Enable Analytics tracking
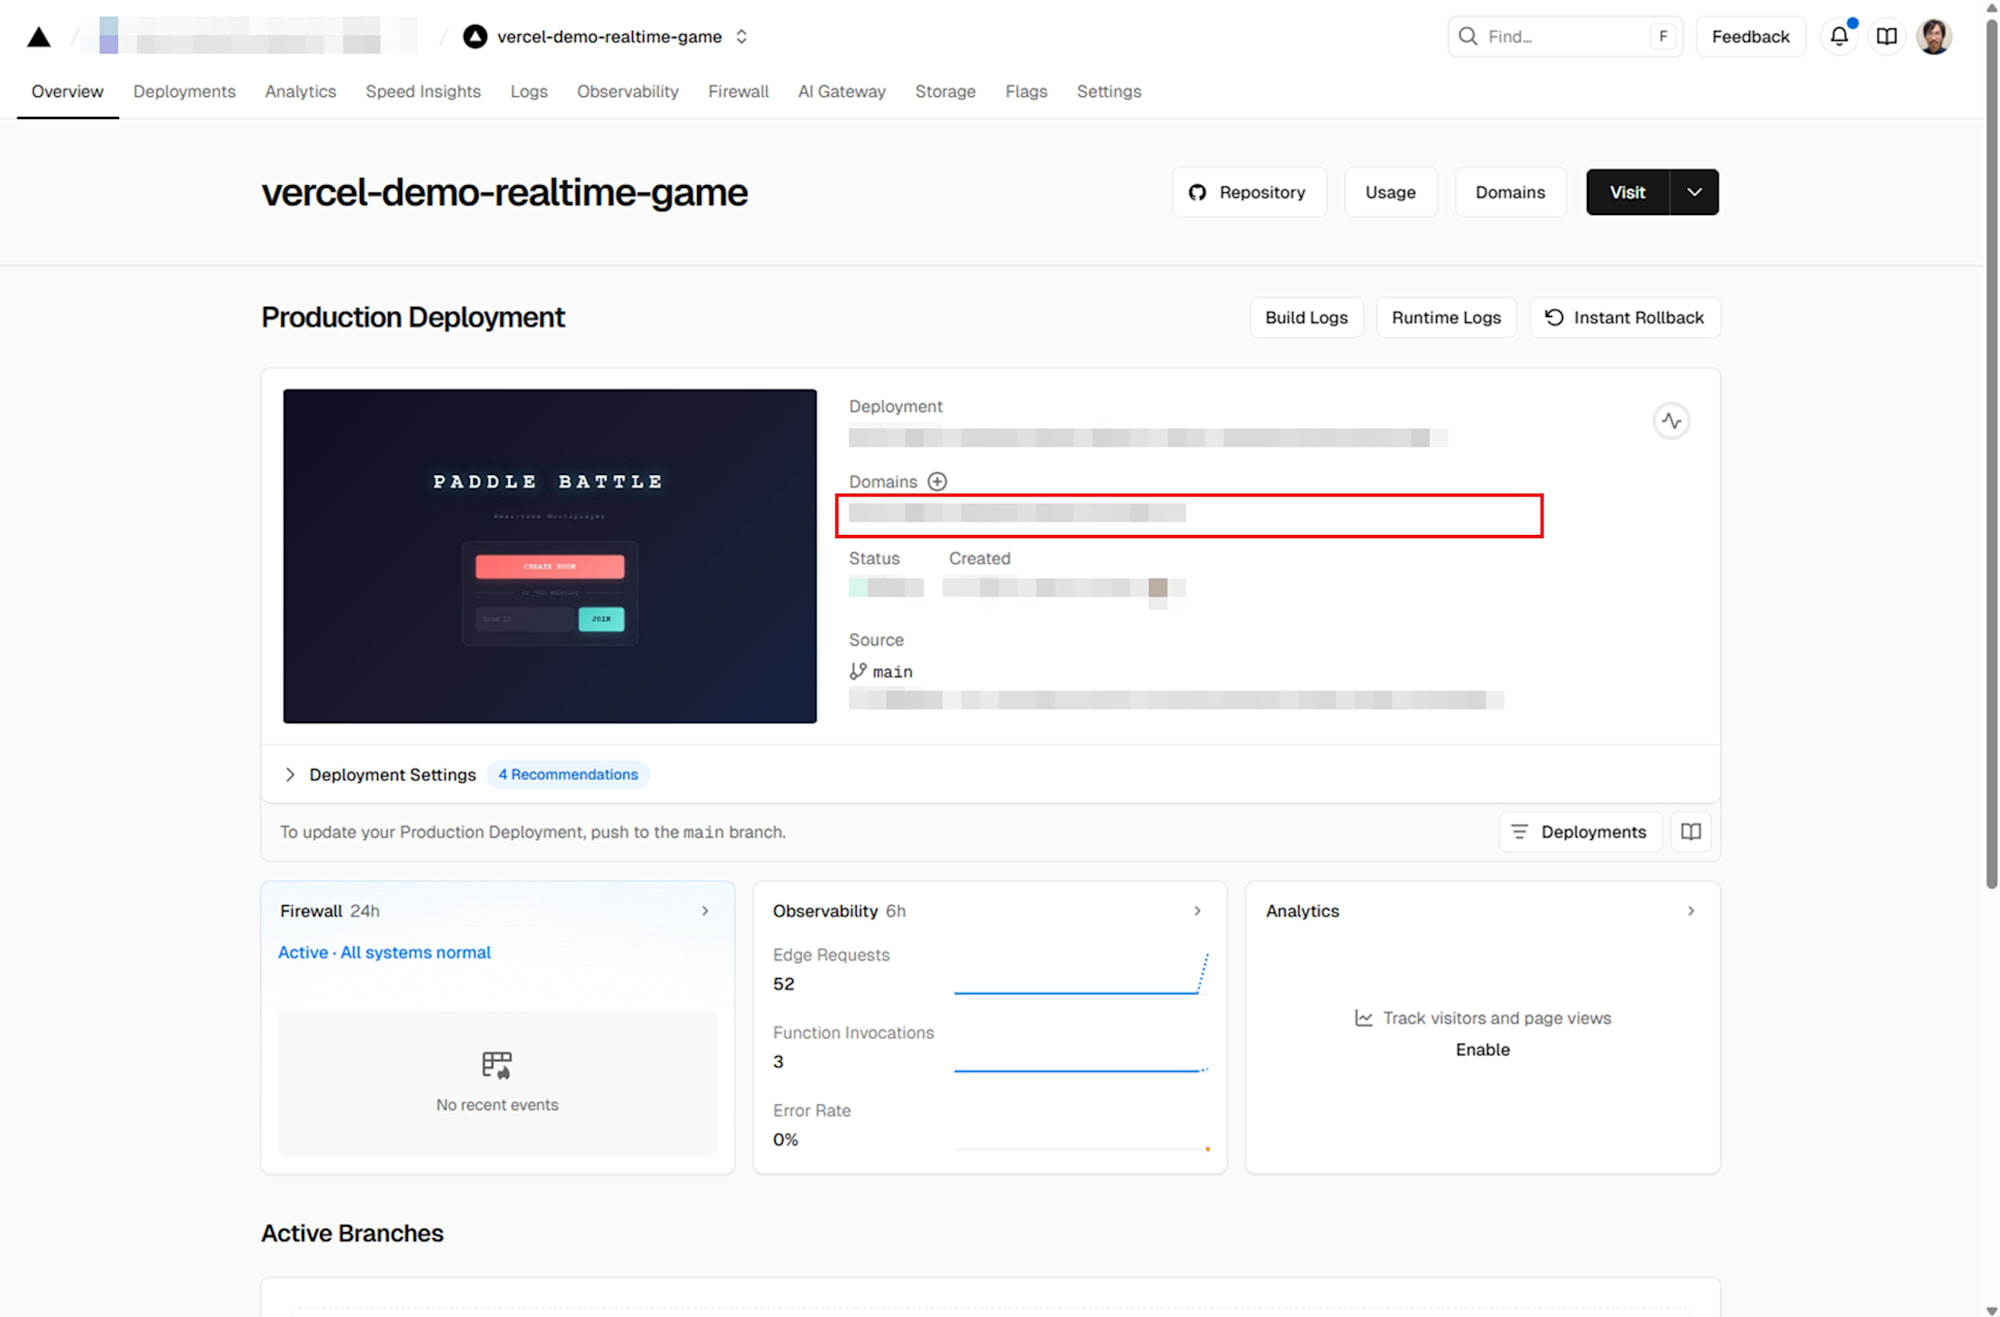 point(1482,1050)
